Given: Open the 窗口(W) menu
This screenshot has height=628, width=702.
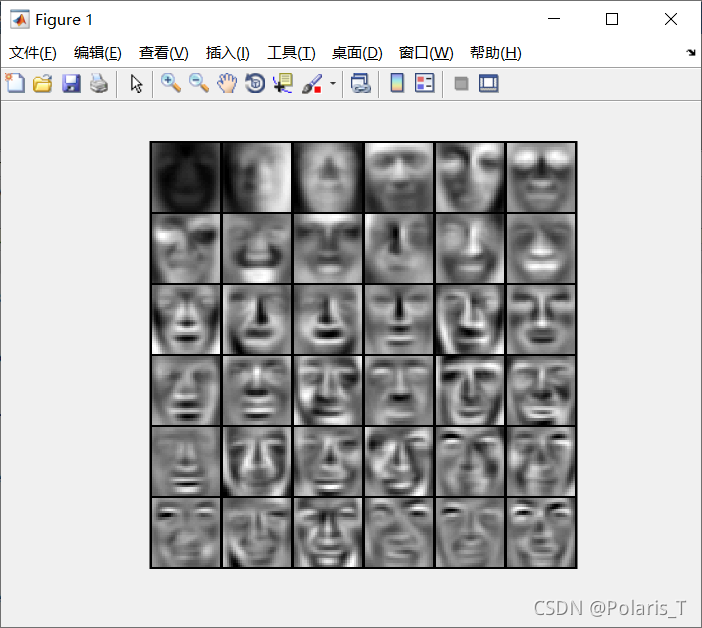Looking at the screenshot, I should coord(426,53).
